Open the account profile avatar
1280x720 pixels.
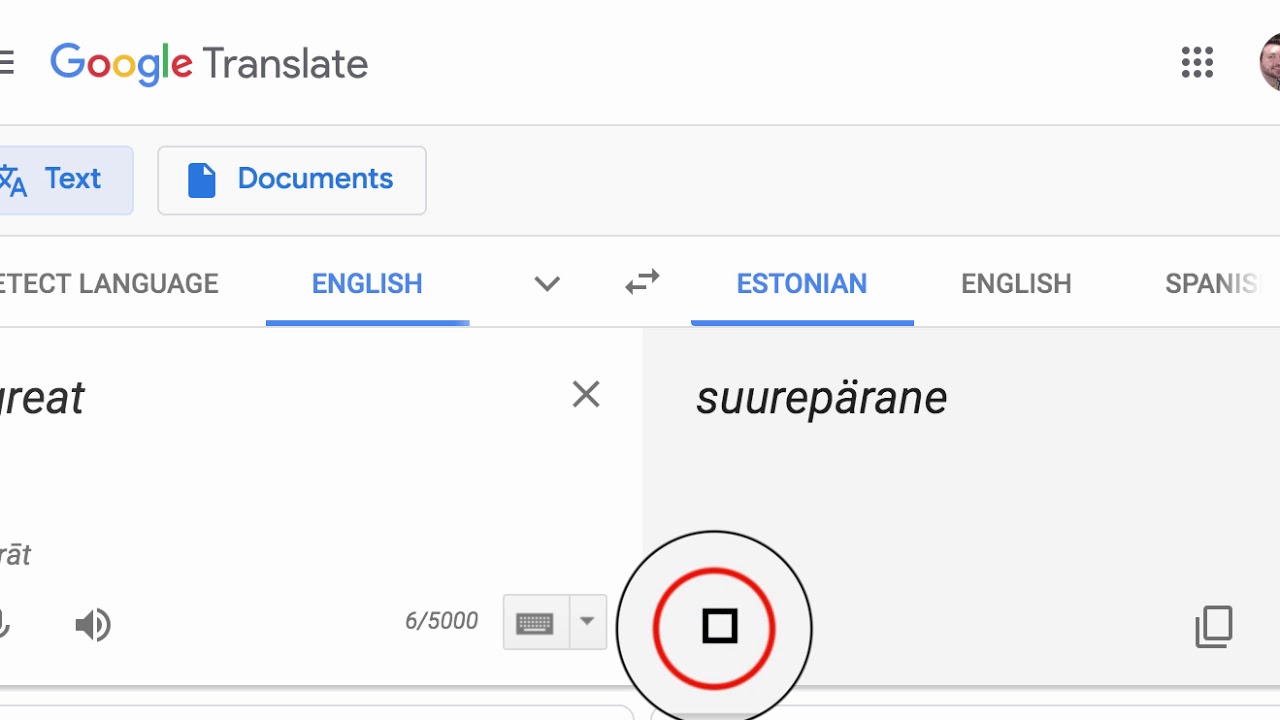pyautogui.click(x=1270, y=62)
